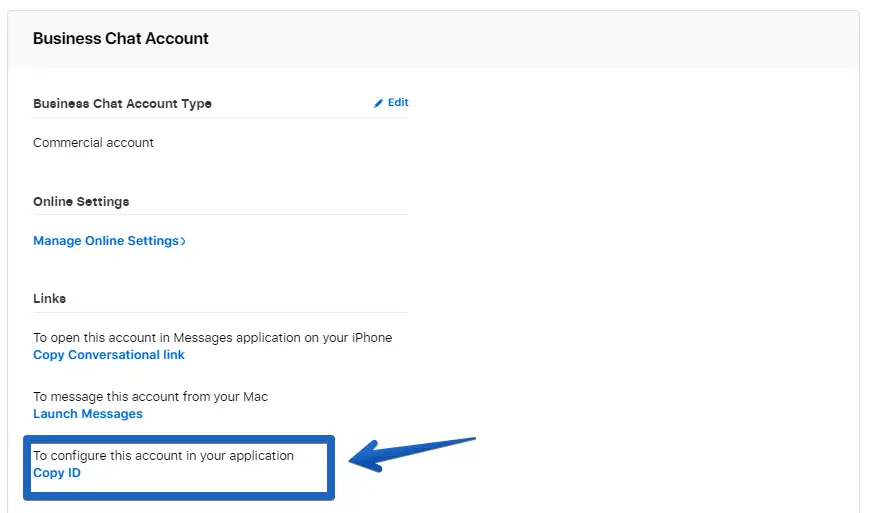This screenshot has height=513, width=878.
Task: Click the 'configure this account in your application' text
Action: tap(163, 456)
